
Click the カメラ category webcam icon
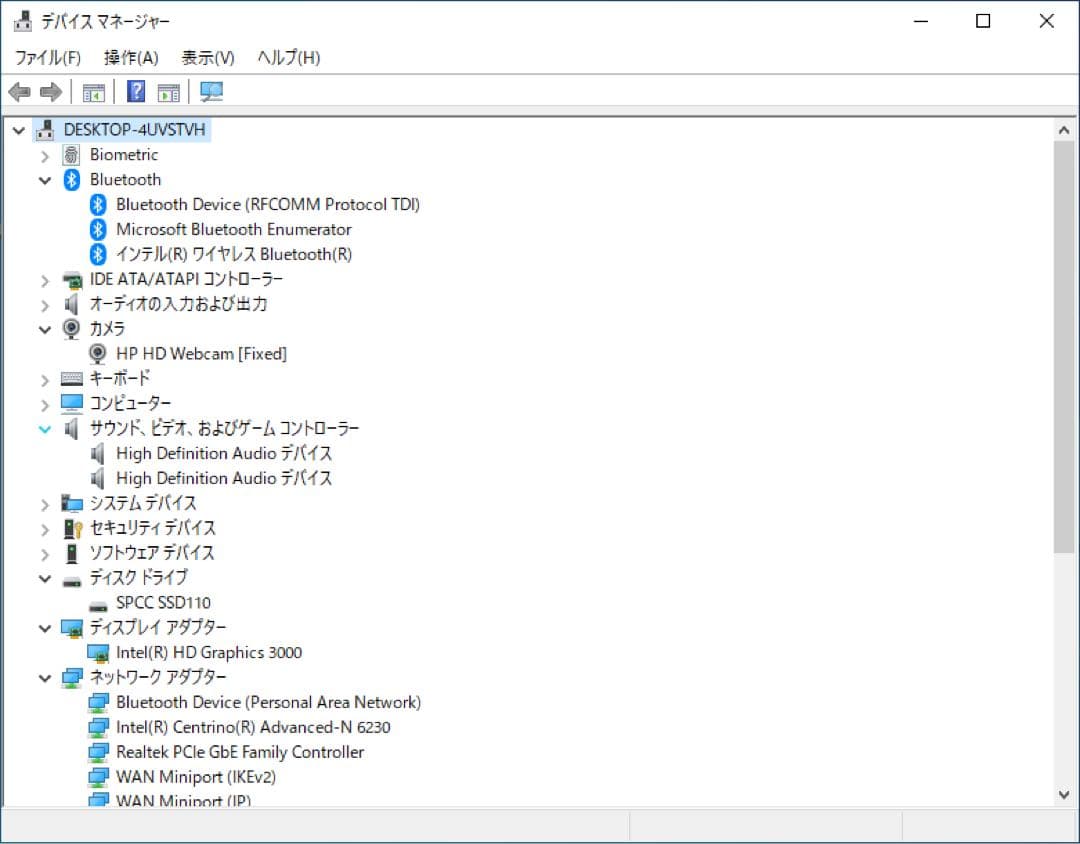pos(72,329)
